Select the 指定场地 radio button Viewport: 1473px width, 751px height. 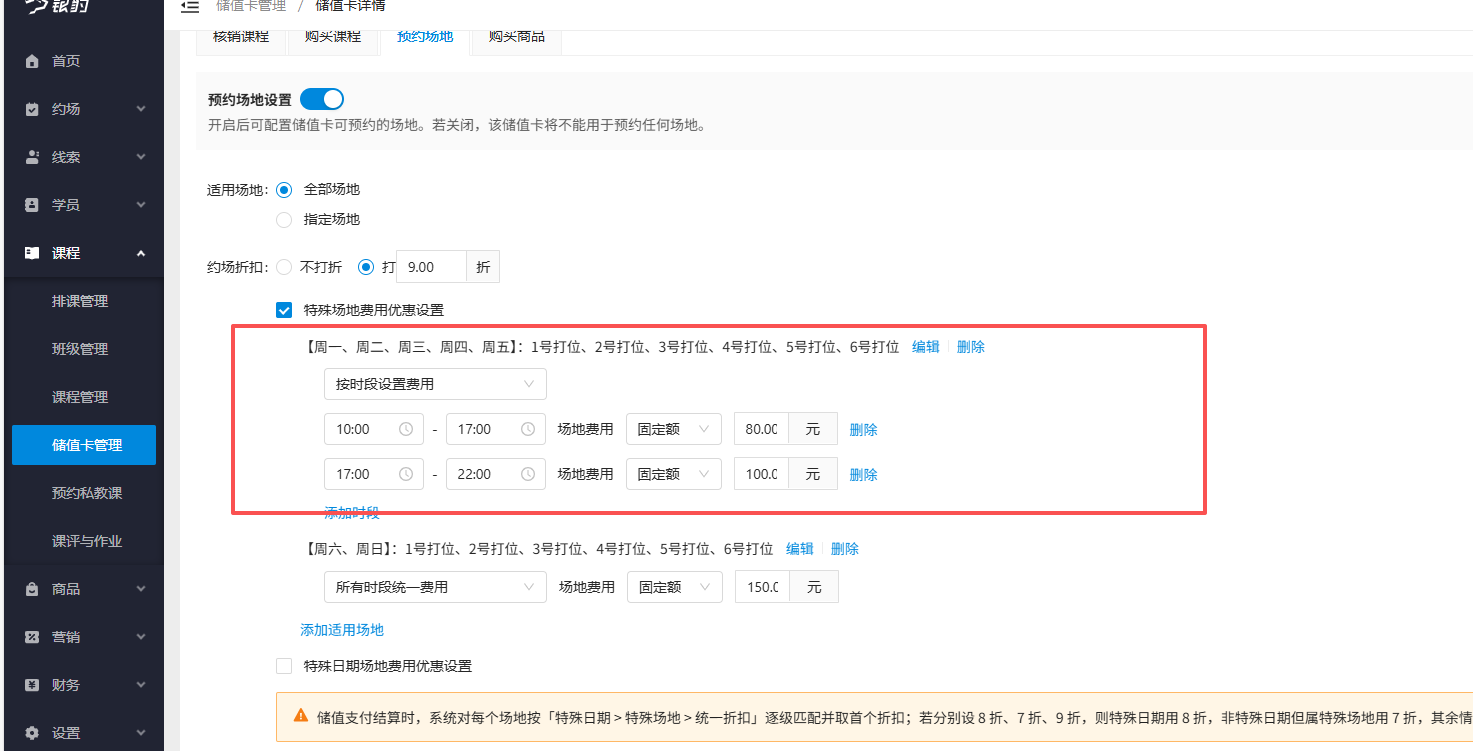click(284, 219)
